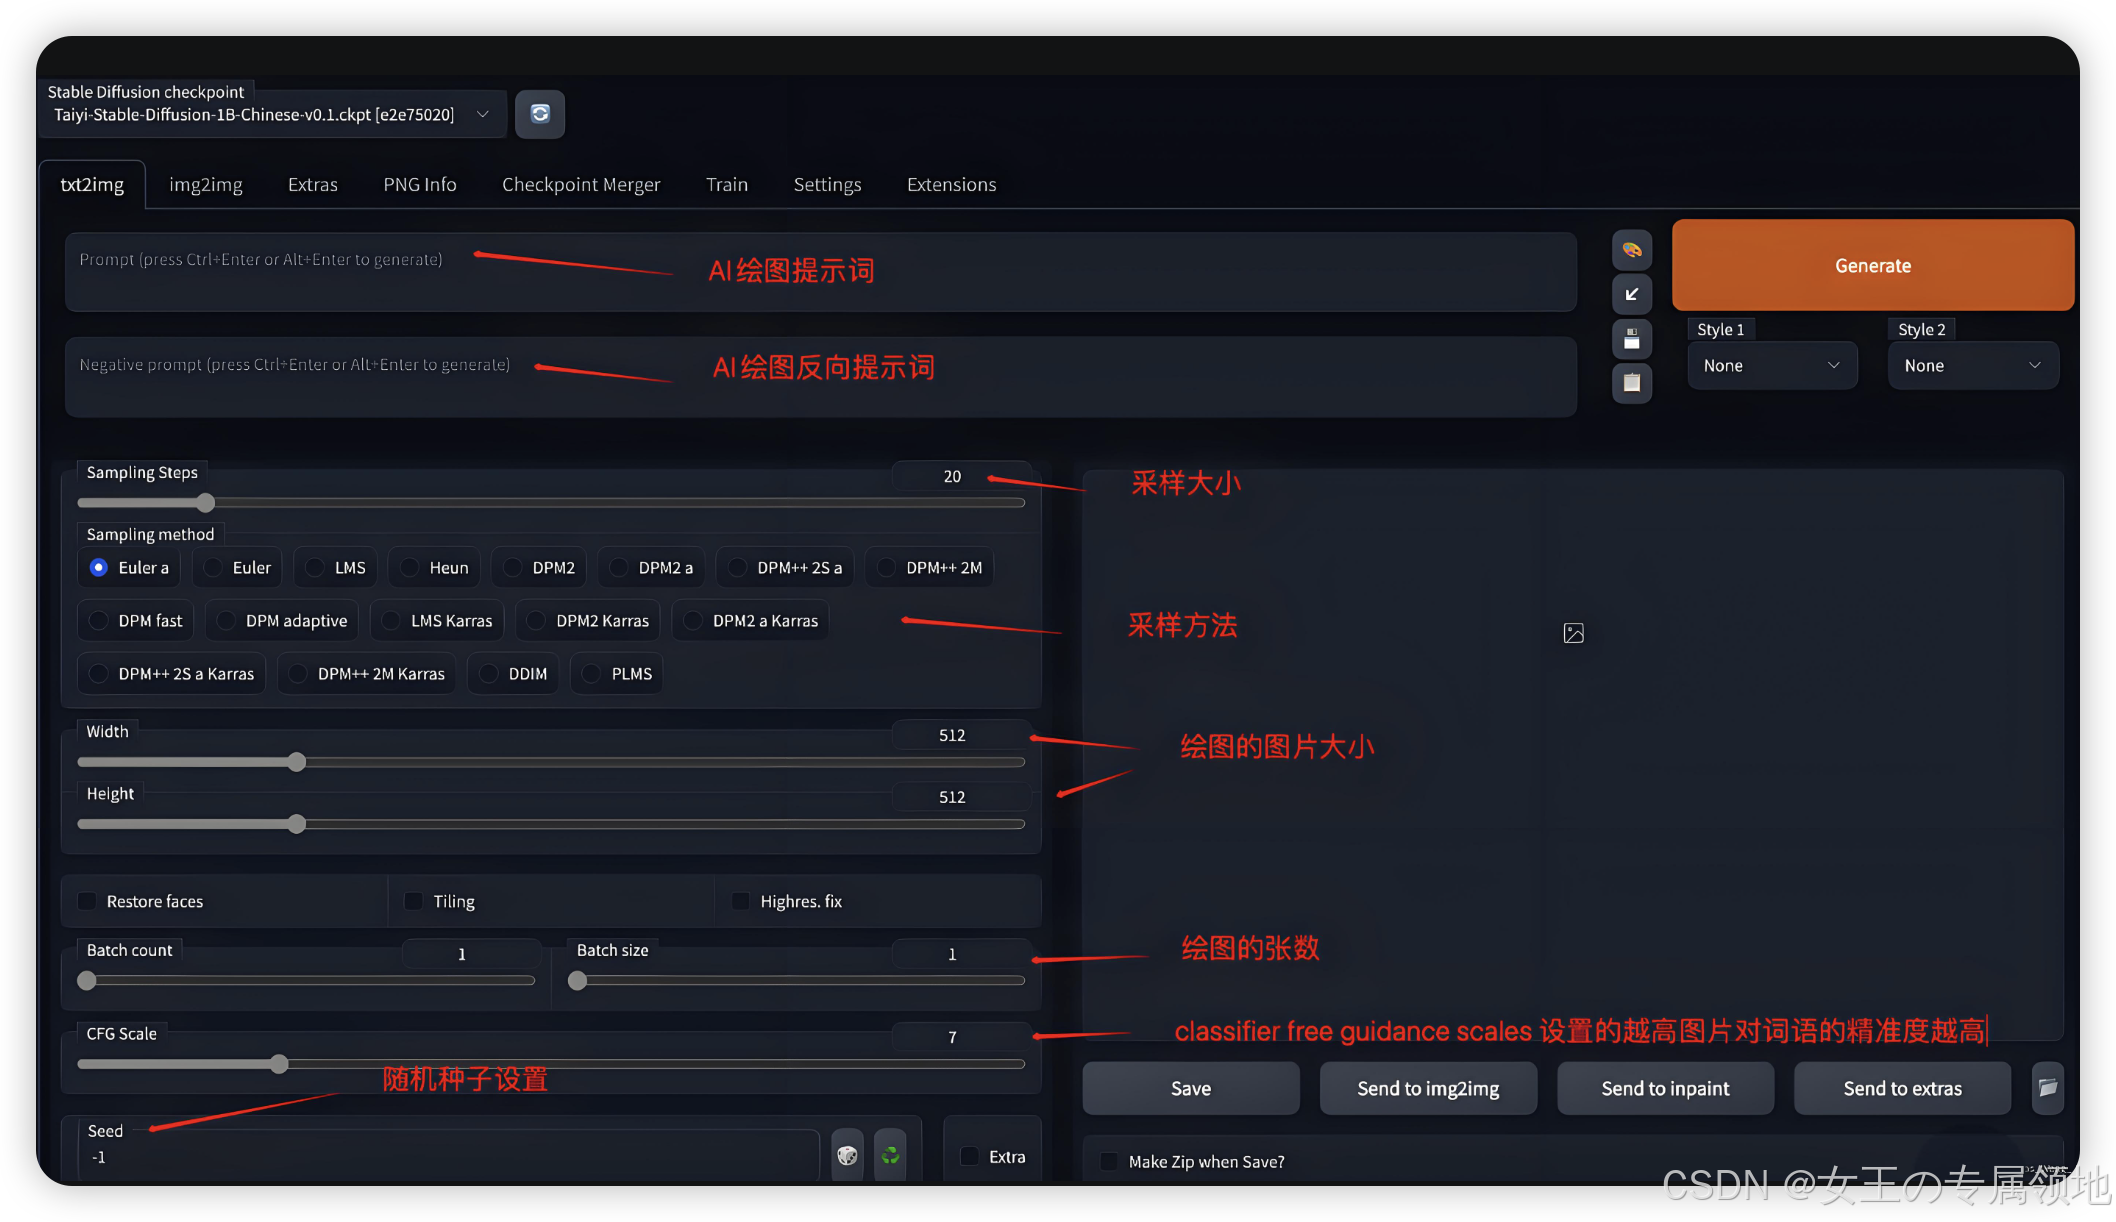Select DPM adaptive sampling method
The image size is (2116, 1222).
(x=282, y=621)
